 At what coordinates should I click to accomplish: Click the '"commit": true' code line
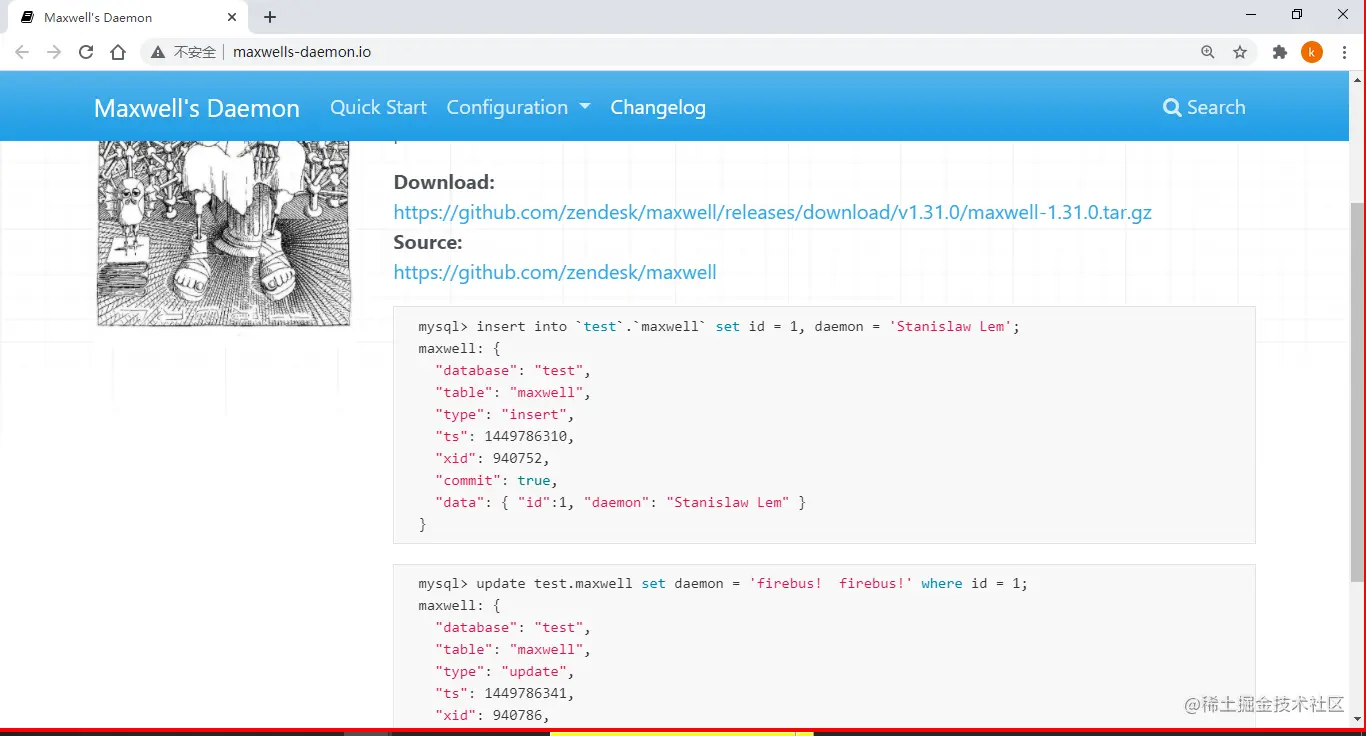[497, 480]
